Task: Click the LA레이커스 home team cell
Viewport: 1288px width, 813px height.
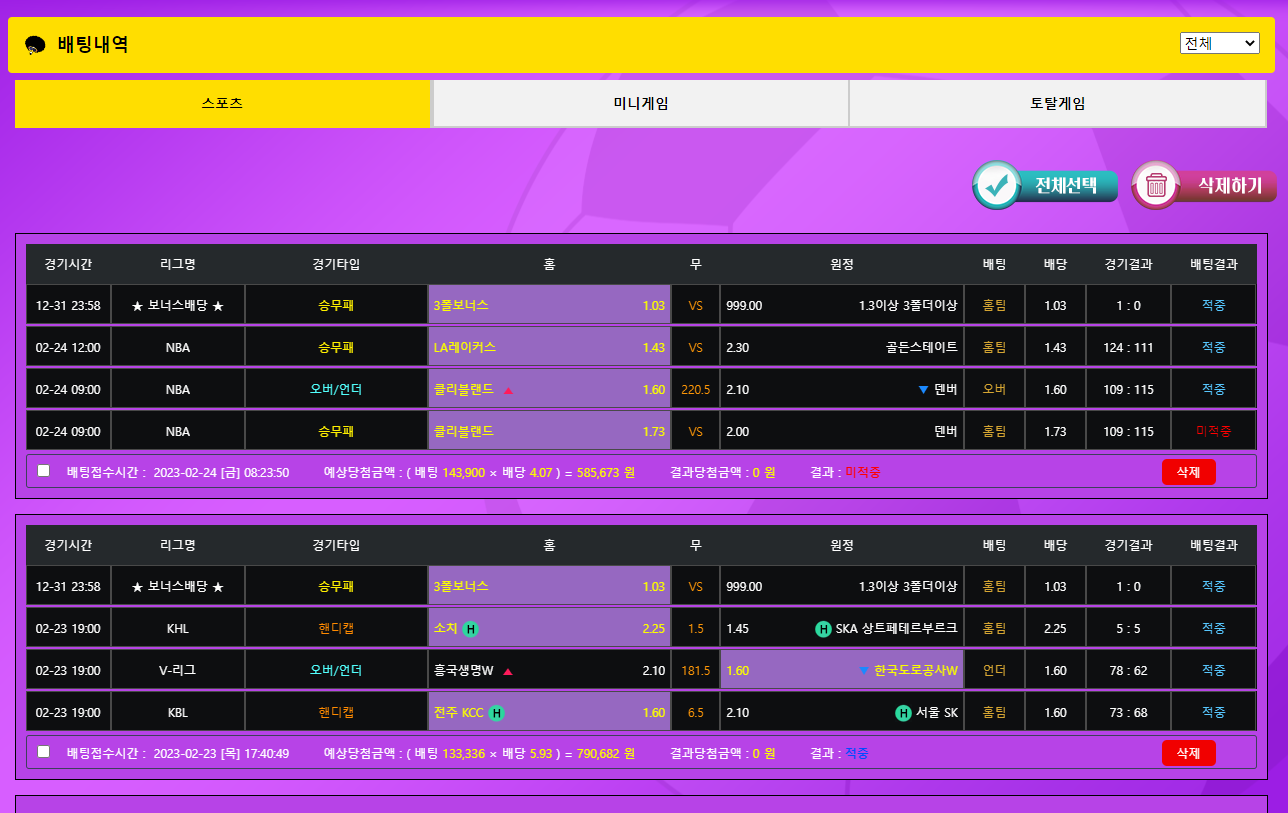Action: (549, 348)
